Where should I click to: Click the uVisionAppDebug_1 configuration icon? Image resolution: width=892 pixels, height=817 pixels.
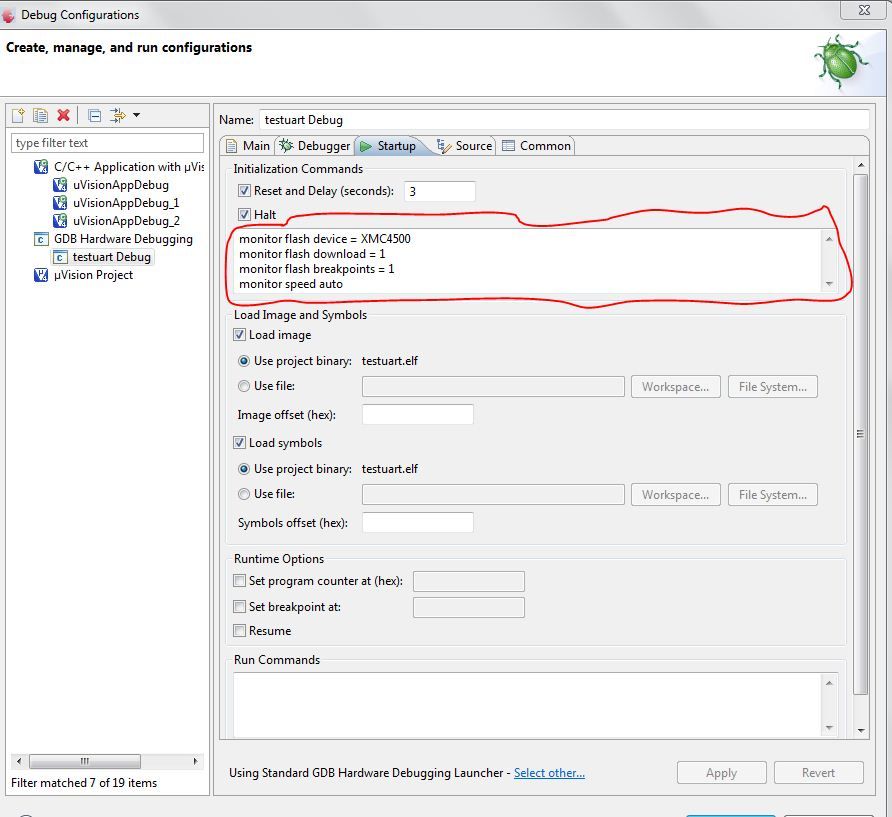tap(60, 203)
